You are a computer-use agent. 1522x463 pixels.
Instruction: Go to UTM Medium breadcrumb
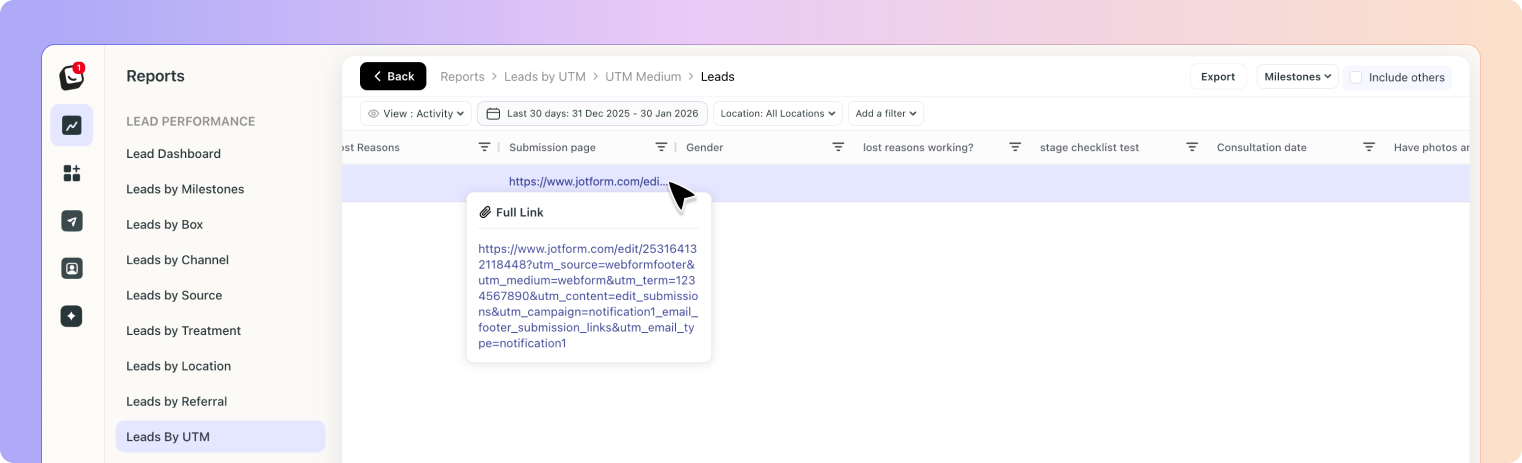click(643, 76)
